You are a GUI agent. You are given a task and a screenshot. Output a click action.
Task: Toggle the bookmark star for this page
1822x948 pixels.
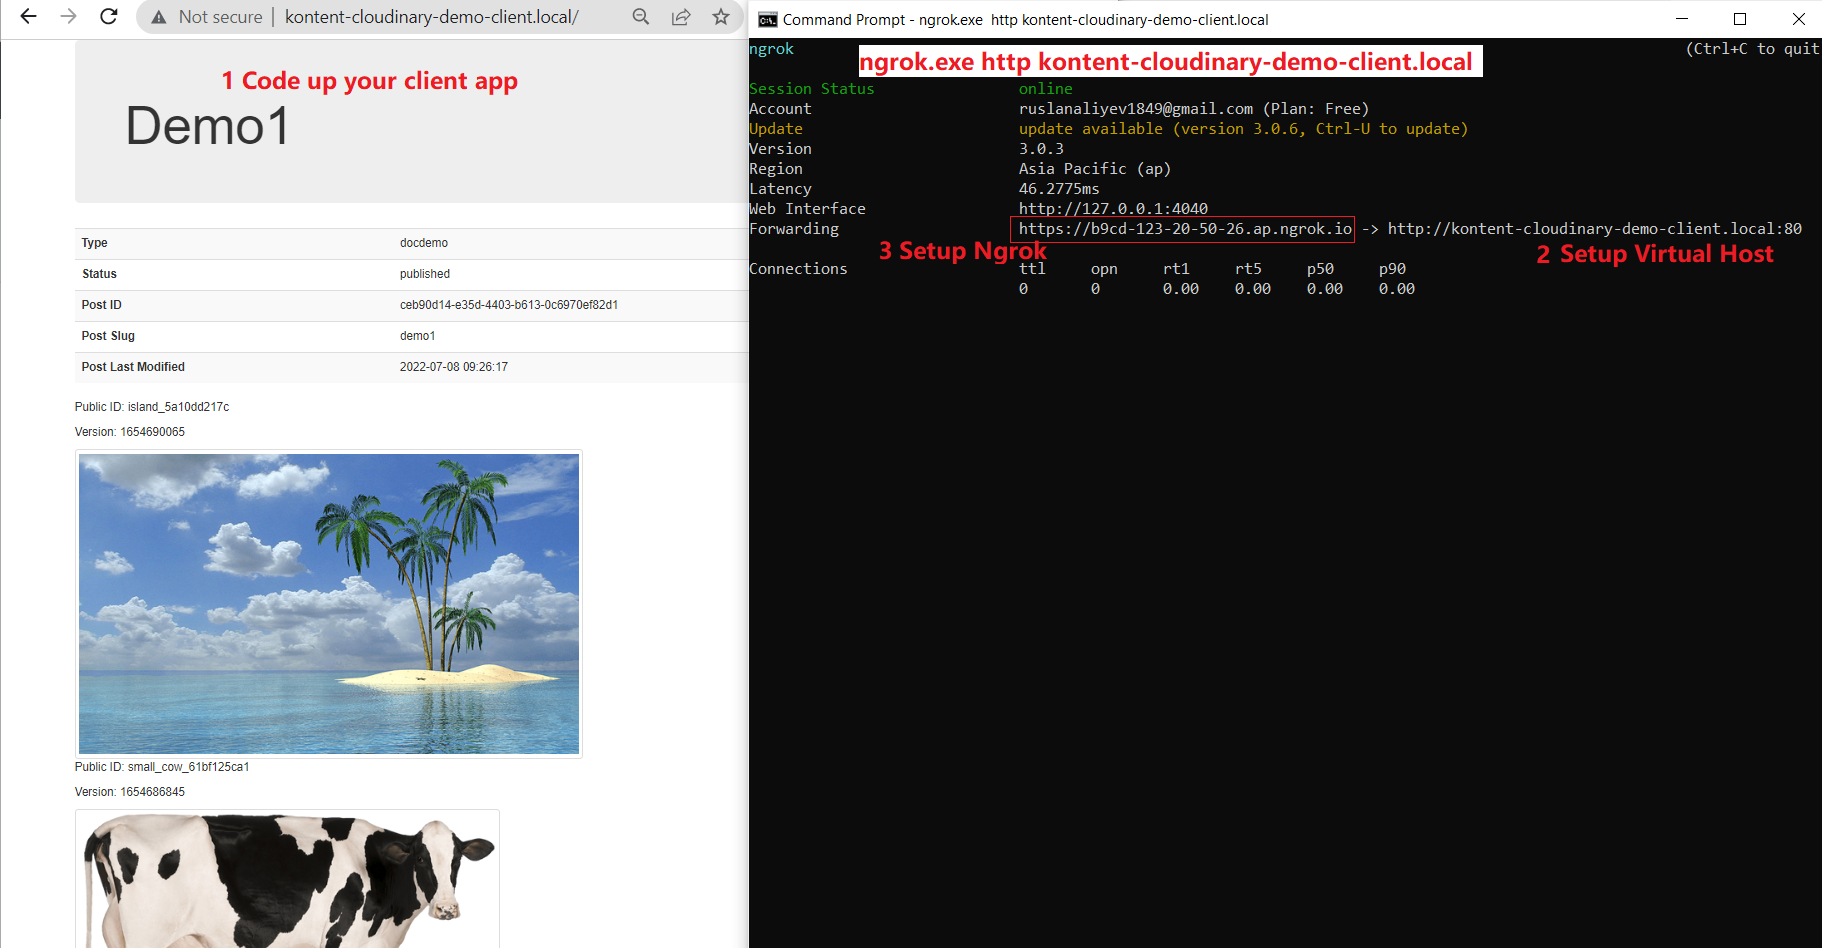(x=722, y=16)
